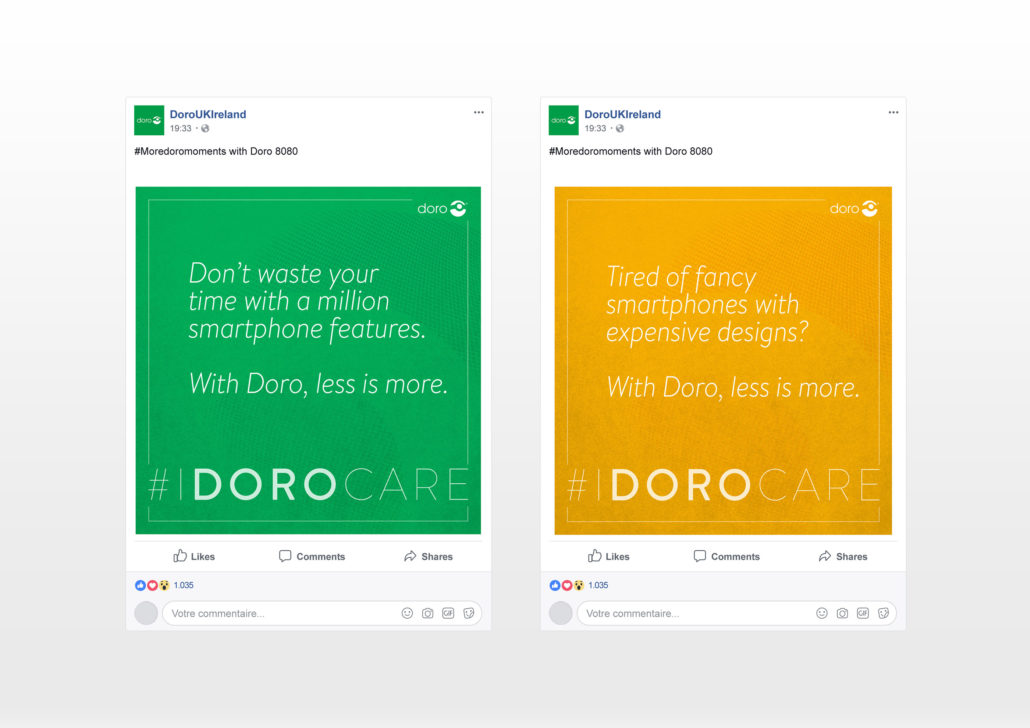Screen dimensions: 1030x728
Task: Open Comments on the yellow post
Action: tap(727, 557)
